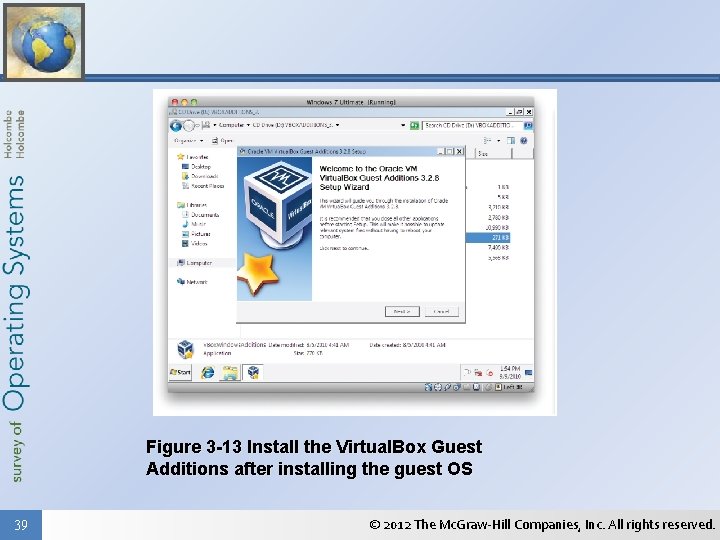Click the search magnifier icon in Explorer
This screenshot has height=540, width=720.
(528, 125)
